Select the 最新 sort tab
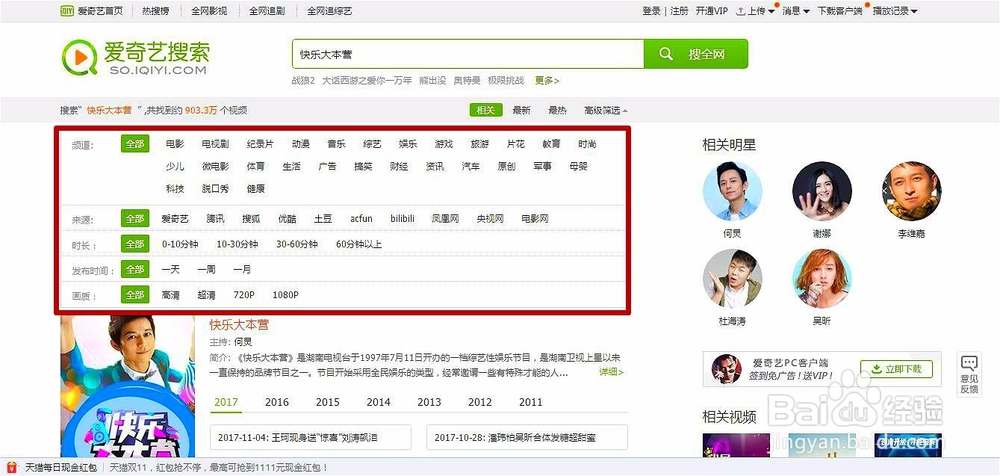Image resolution: width=1000 pixels, height=476 pixels. (521, 110)
